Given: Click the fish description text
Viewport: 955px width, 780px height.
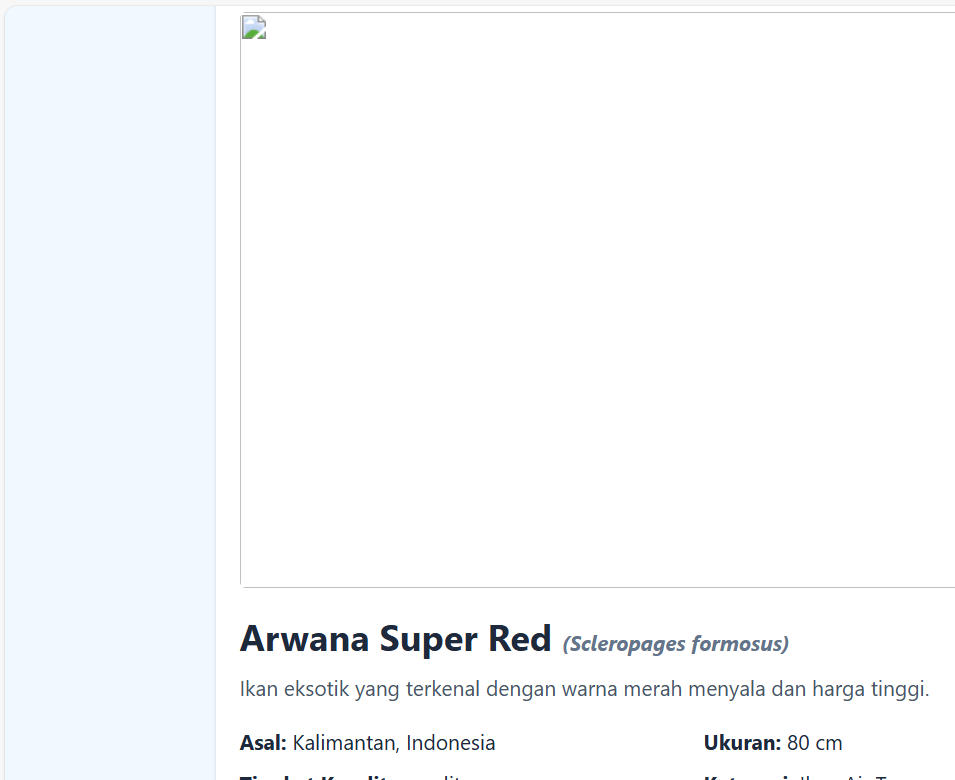Looking at the screenshot, I should [585, 689].
